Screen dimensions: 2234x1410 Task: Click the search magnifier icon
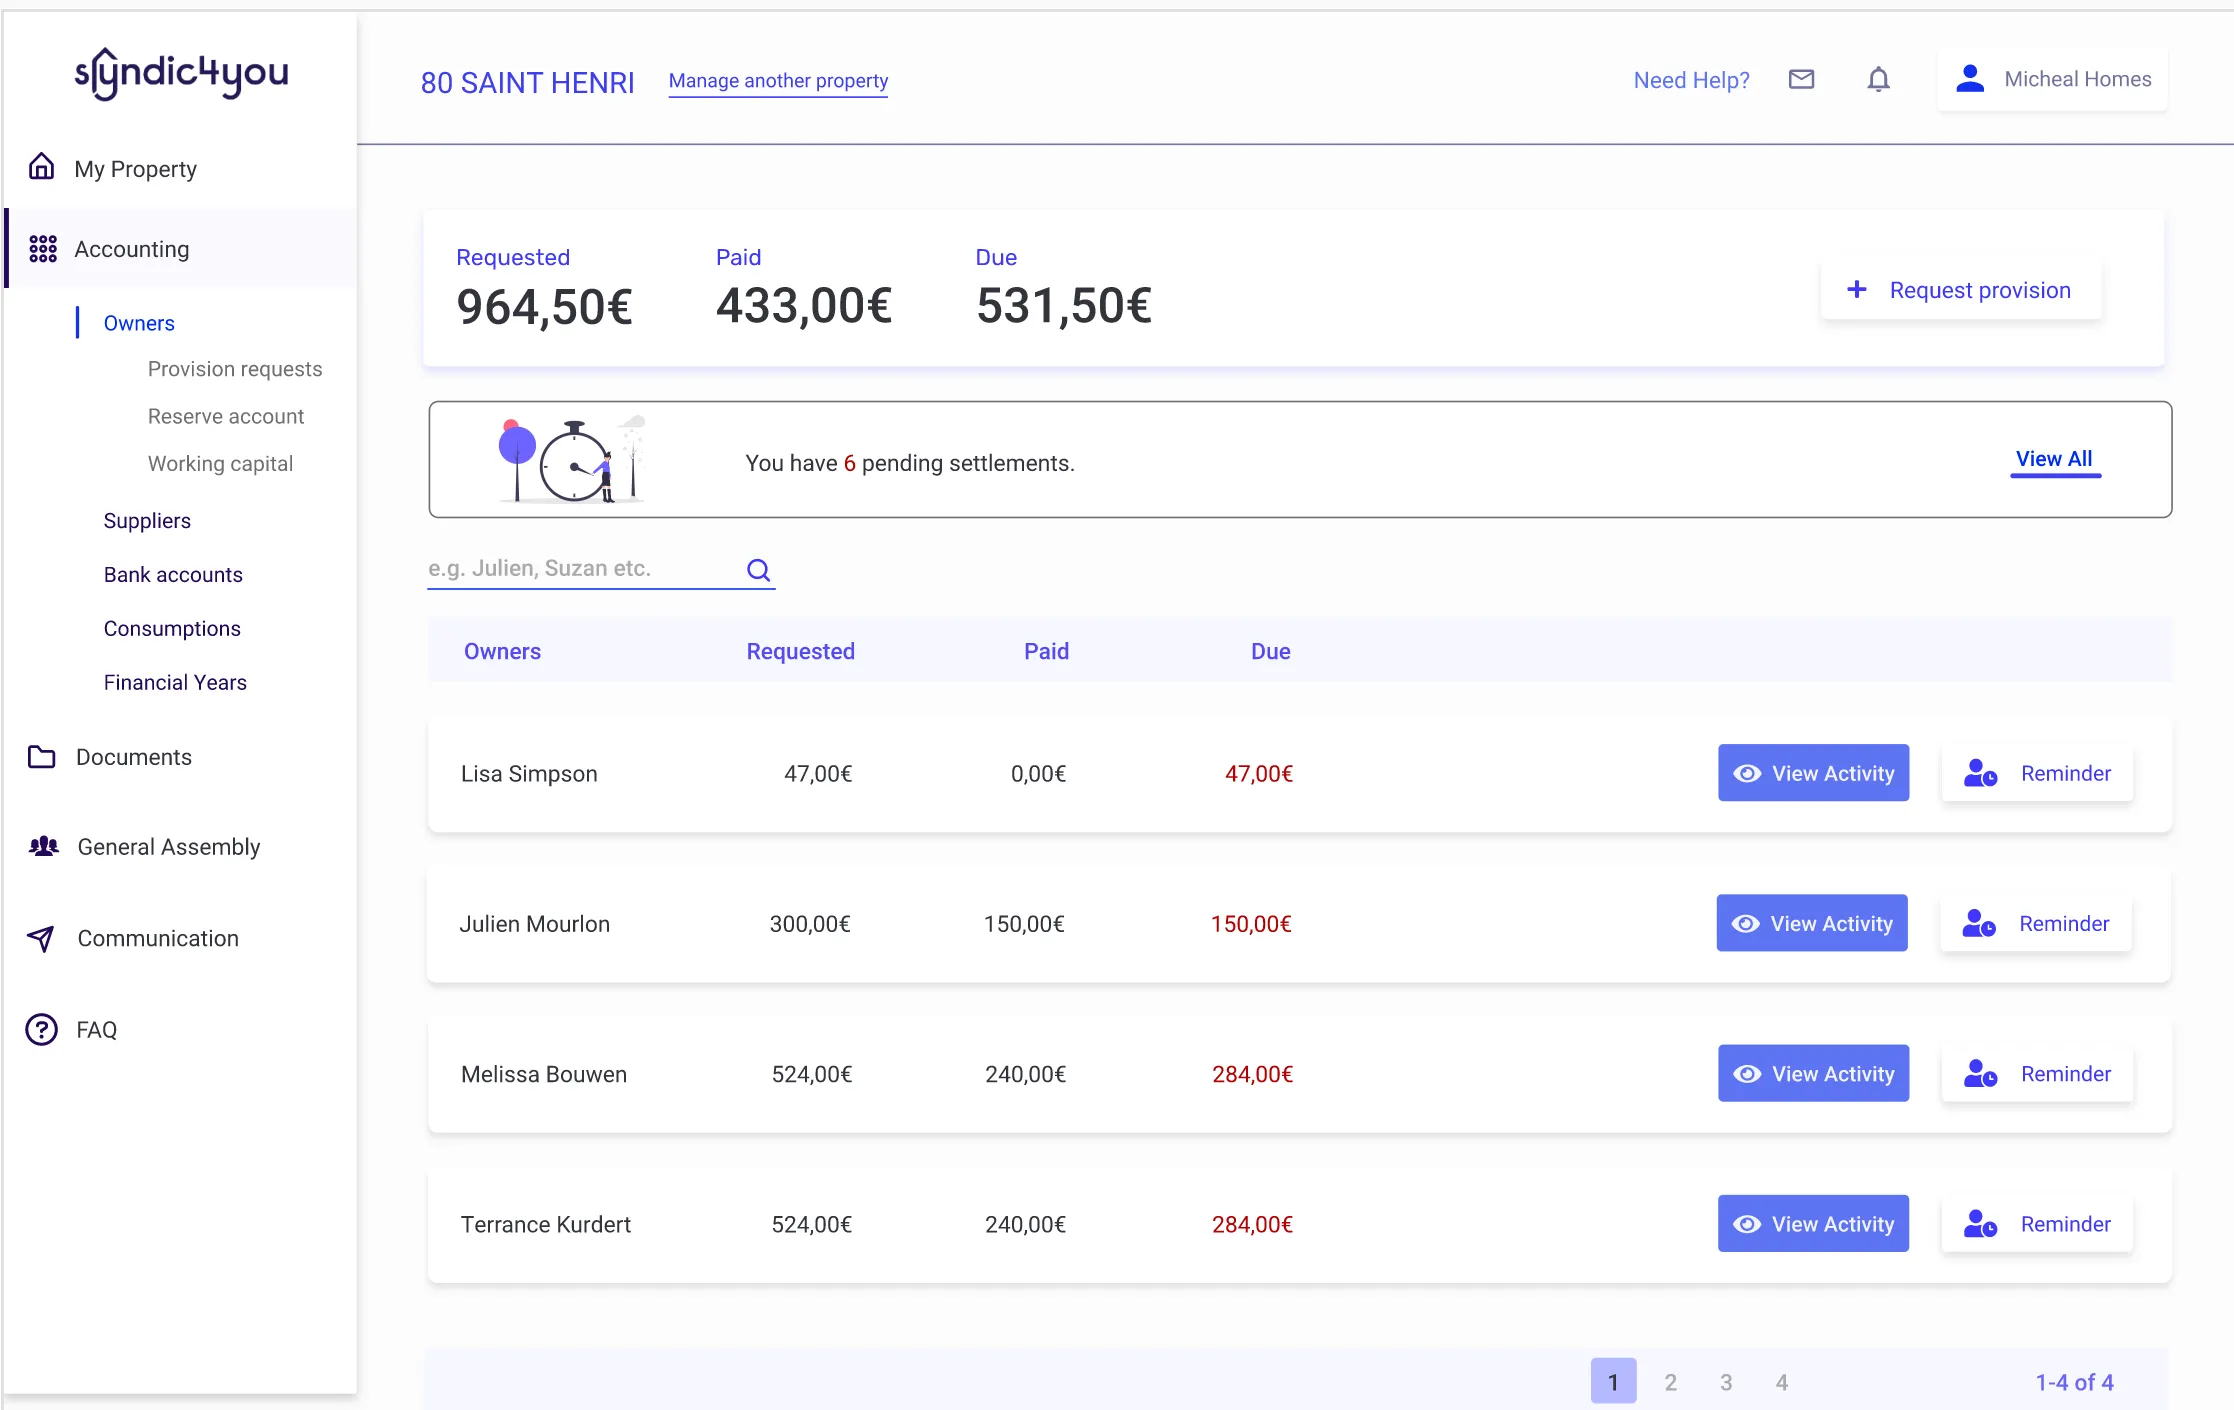coord(758,569)
